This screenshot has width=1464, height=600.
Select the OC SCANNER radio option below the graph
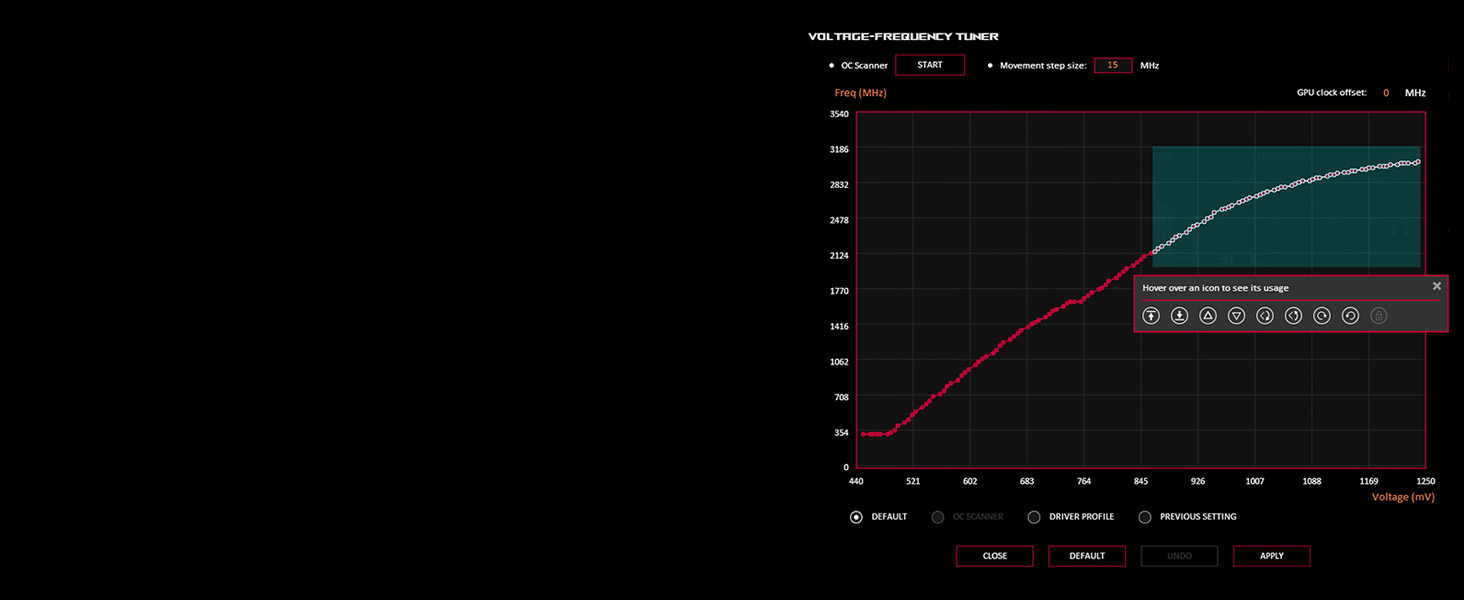click(x=938, y=517)
